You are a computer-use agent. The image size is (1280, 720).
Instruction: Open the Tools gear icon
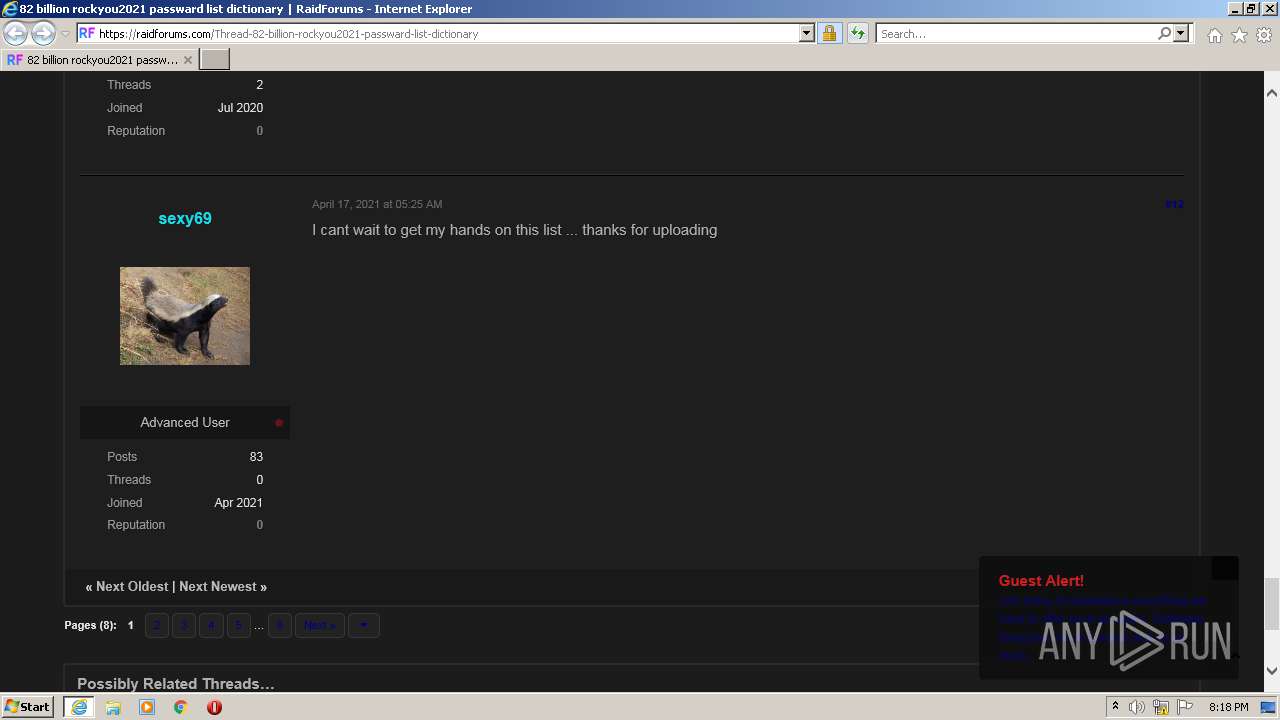1264,35
